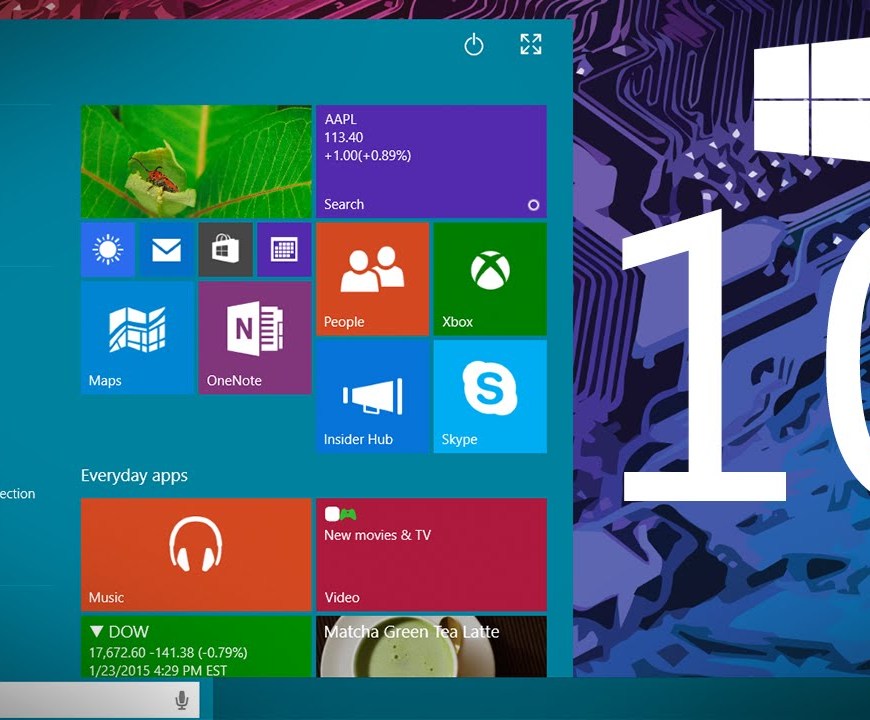The width and height of the screenshot is (870, 720).
Task: Launch the OneNote tile
Action: click(x=255, y=337)
